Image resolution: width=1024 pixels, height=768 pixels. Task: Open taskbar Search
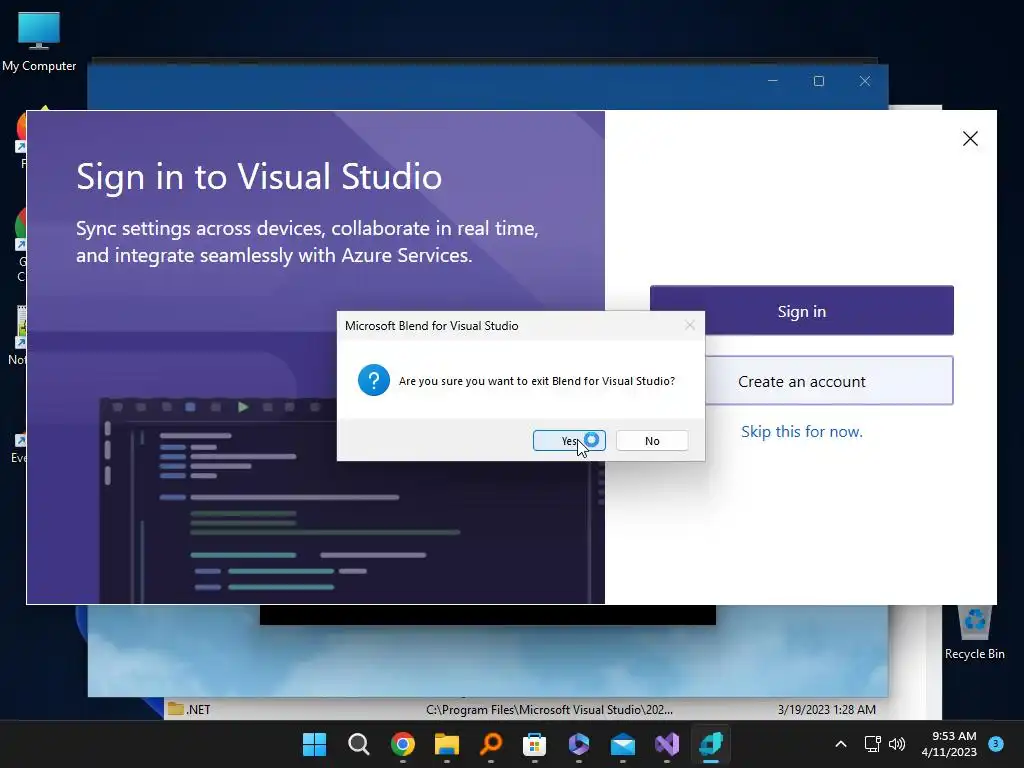pyautogui.click(x=359, y=744)
